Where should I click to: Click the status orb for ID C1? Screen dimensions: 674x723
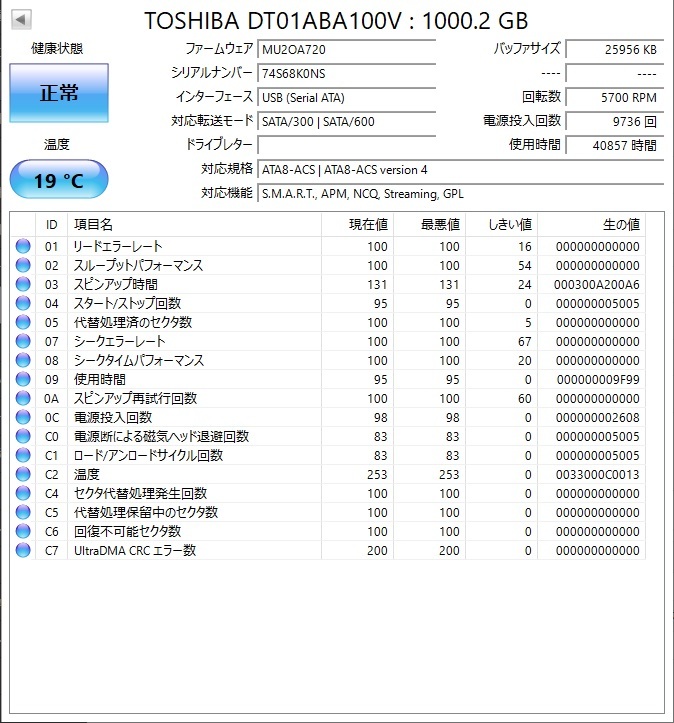coord(23,455)
